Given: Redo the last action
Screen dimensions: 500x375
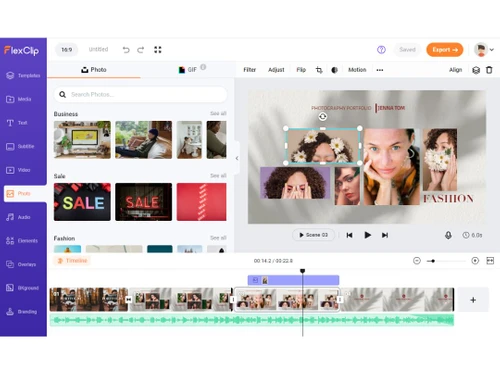Looking at the screenshot, I should point(141,50).
